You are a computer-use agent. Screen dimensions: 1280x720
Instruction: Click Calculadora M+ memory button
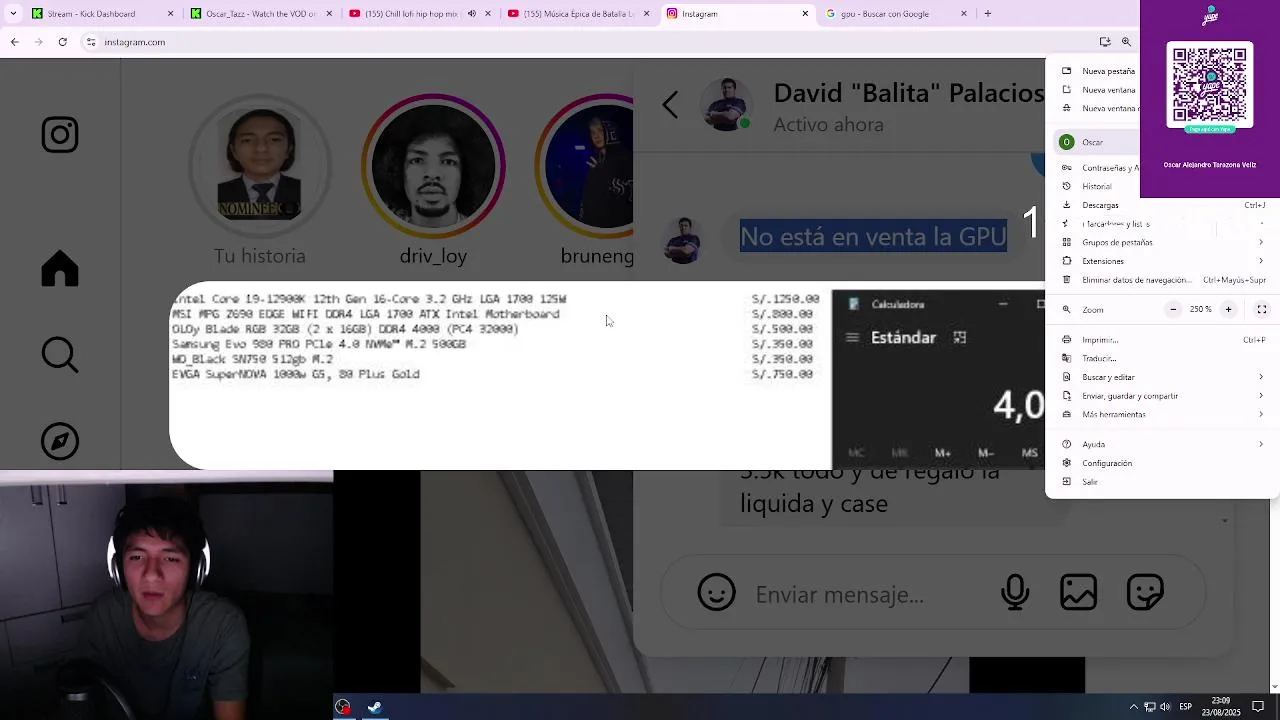942,453
